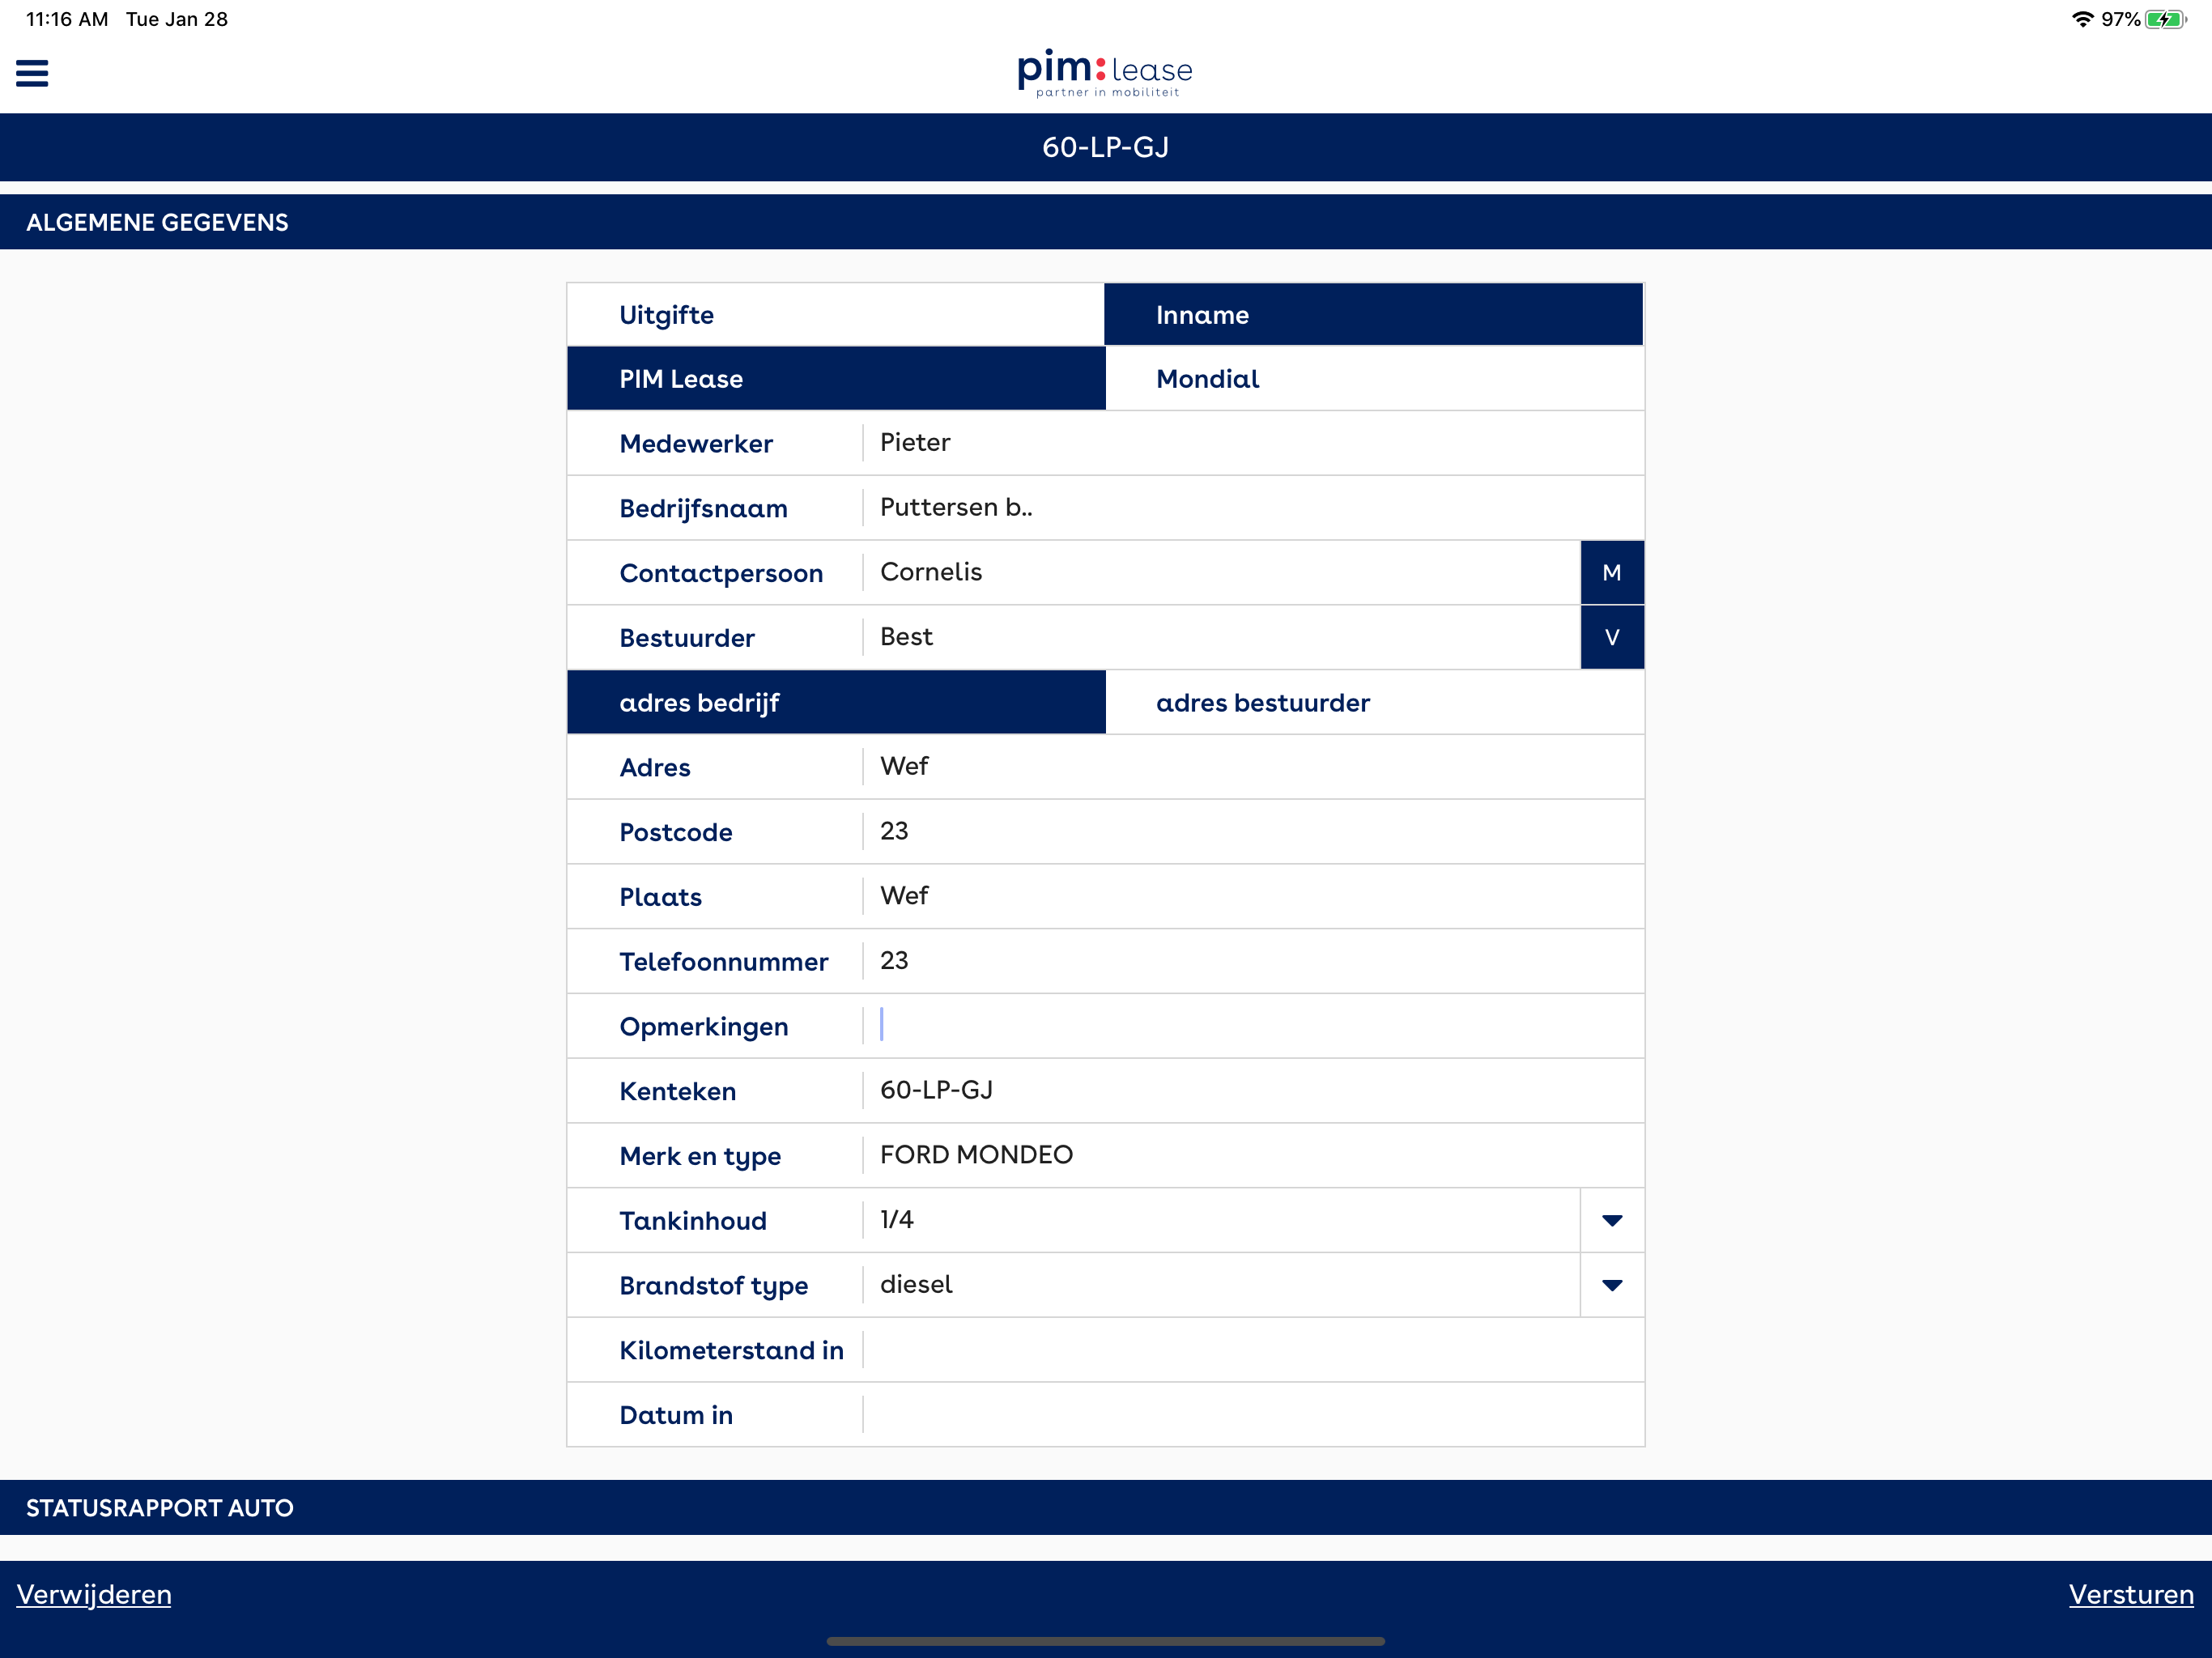Focus the Opmerkingen field
Screen dimensions: 2212x1658
1253,1026
